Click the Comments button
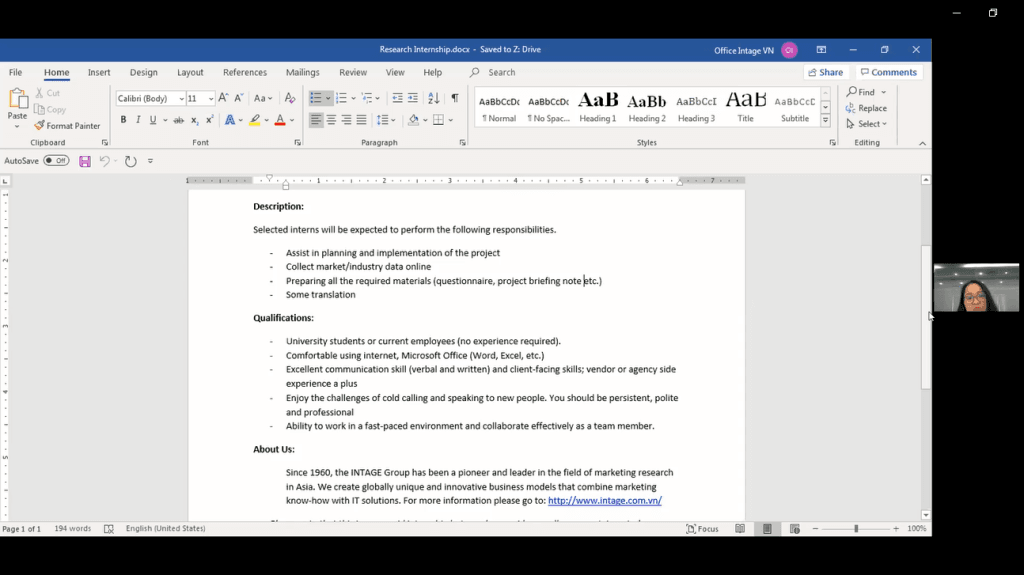 (889, 72)
